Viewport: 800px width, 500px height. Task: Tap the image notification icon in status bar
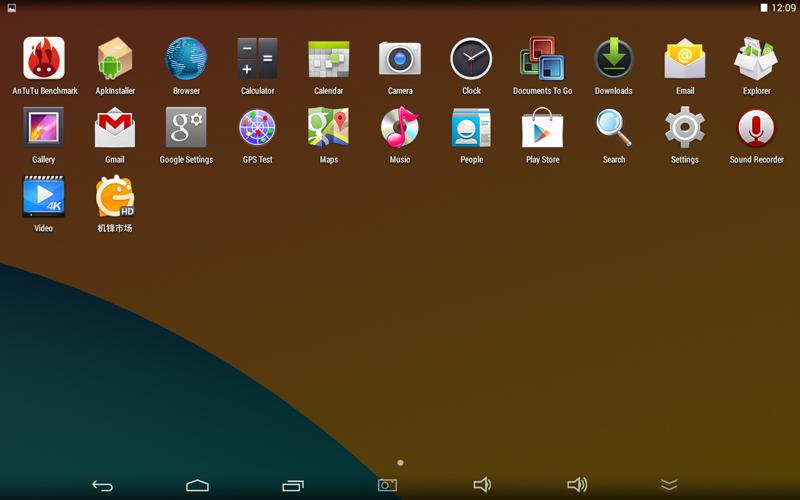tap(11, 8)
